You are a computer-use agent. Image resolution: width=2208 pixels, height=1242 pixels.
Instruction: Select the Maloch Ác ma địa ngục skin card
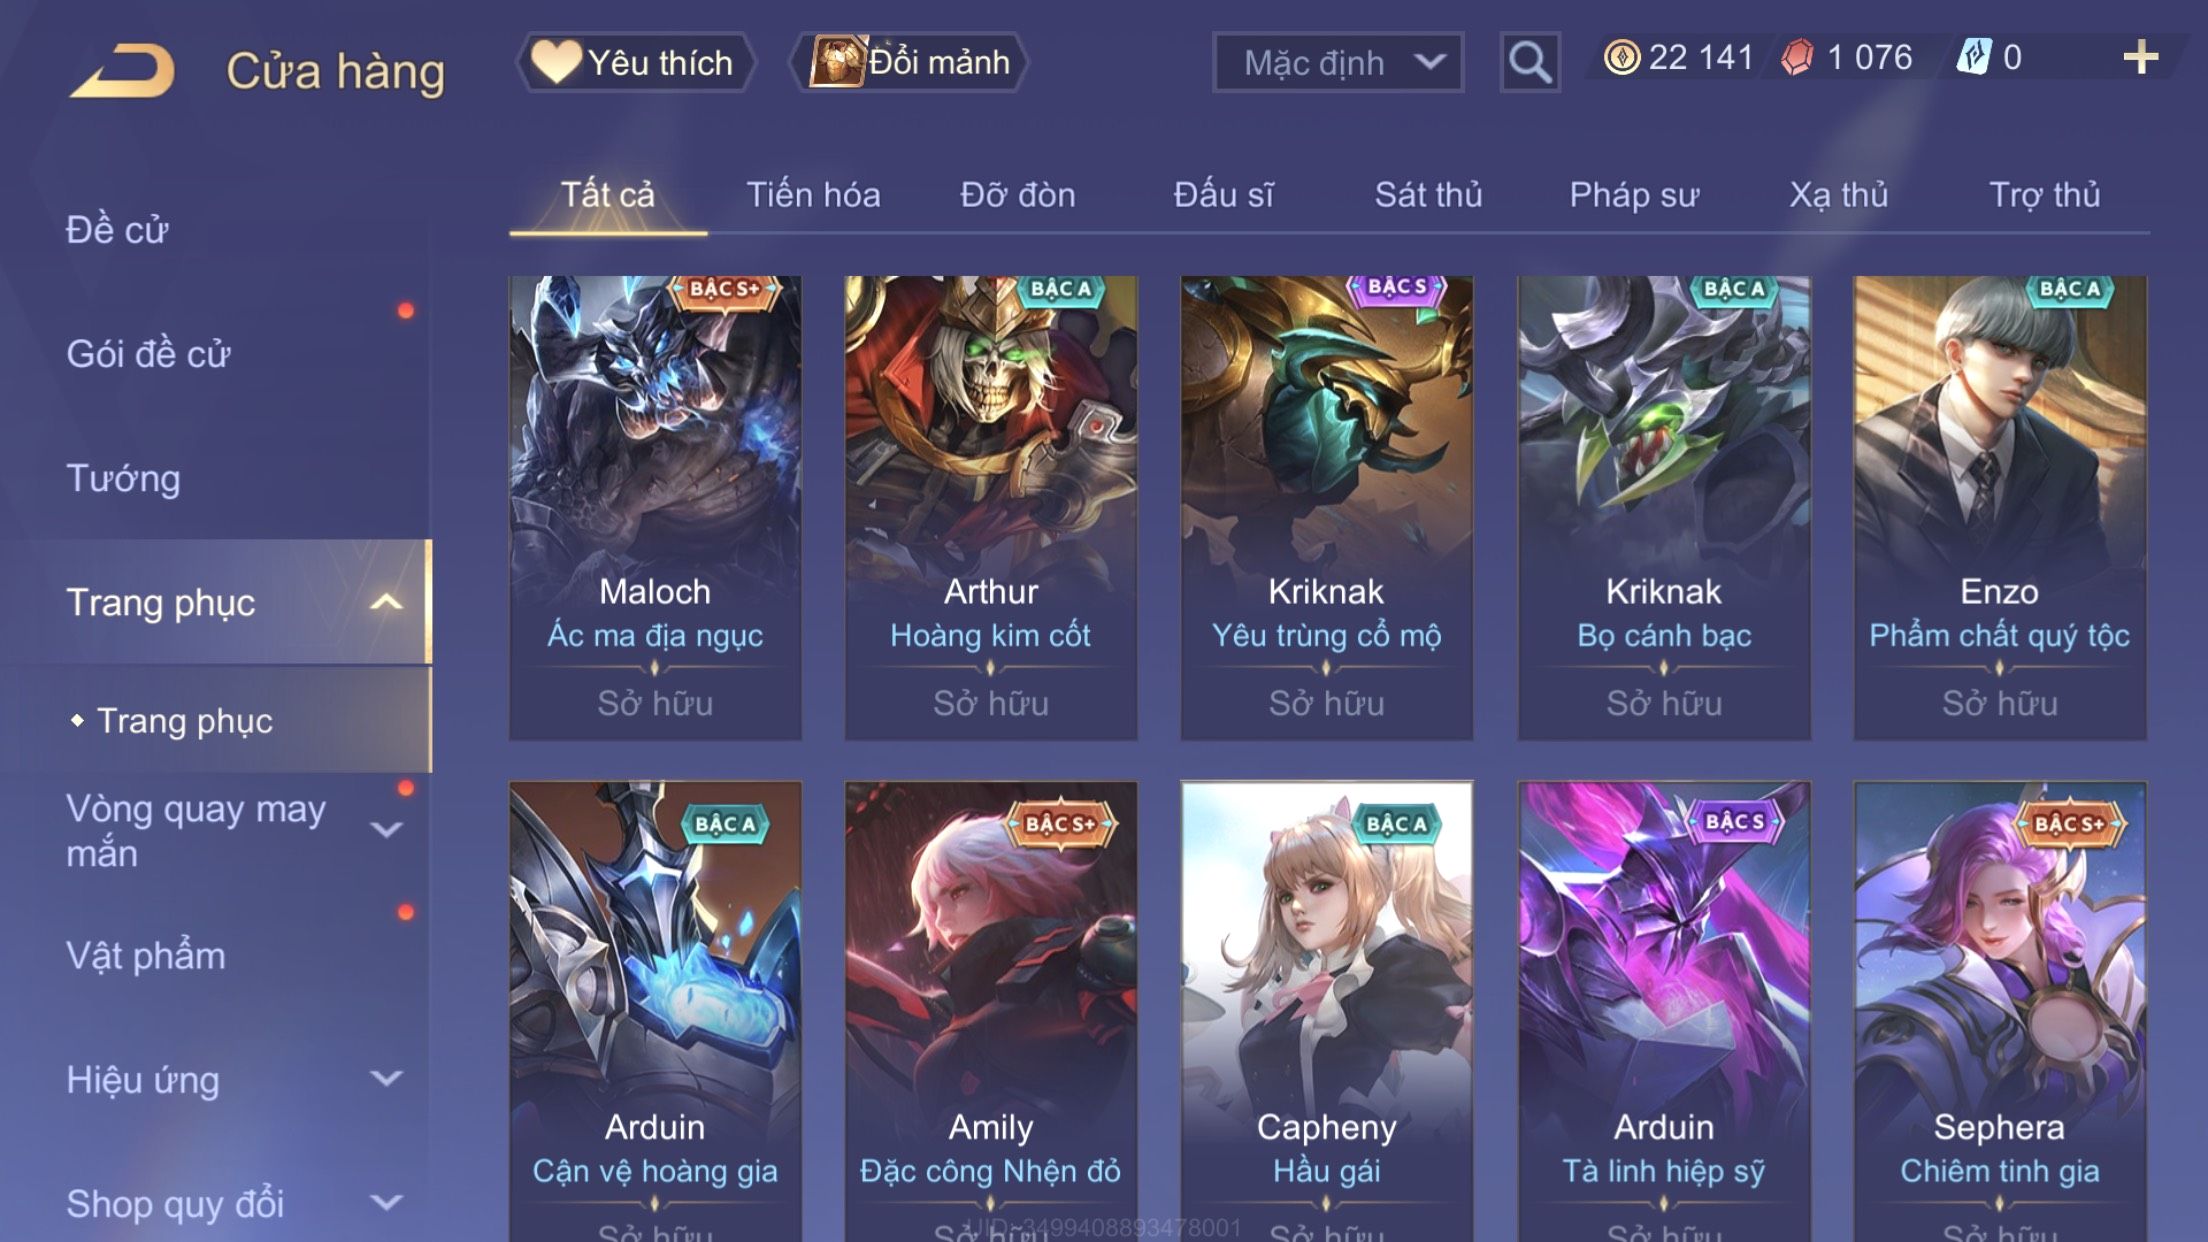(655, 508)
